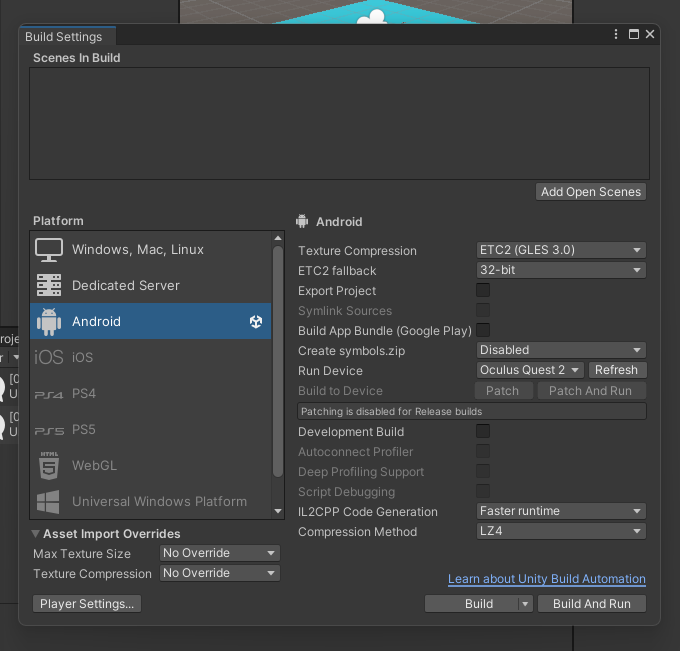The image size is (680, 651).
Task: Click the platform list scrollbar thumb
Action: (278, 361)
